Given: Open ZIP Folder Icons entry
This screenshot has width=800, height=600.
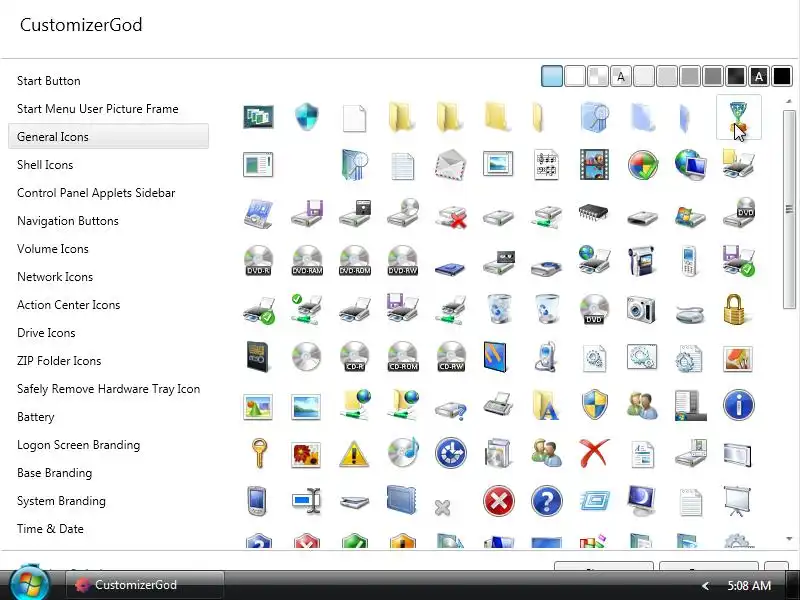Looking at the screenshot, I should 59,361.
